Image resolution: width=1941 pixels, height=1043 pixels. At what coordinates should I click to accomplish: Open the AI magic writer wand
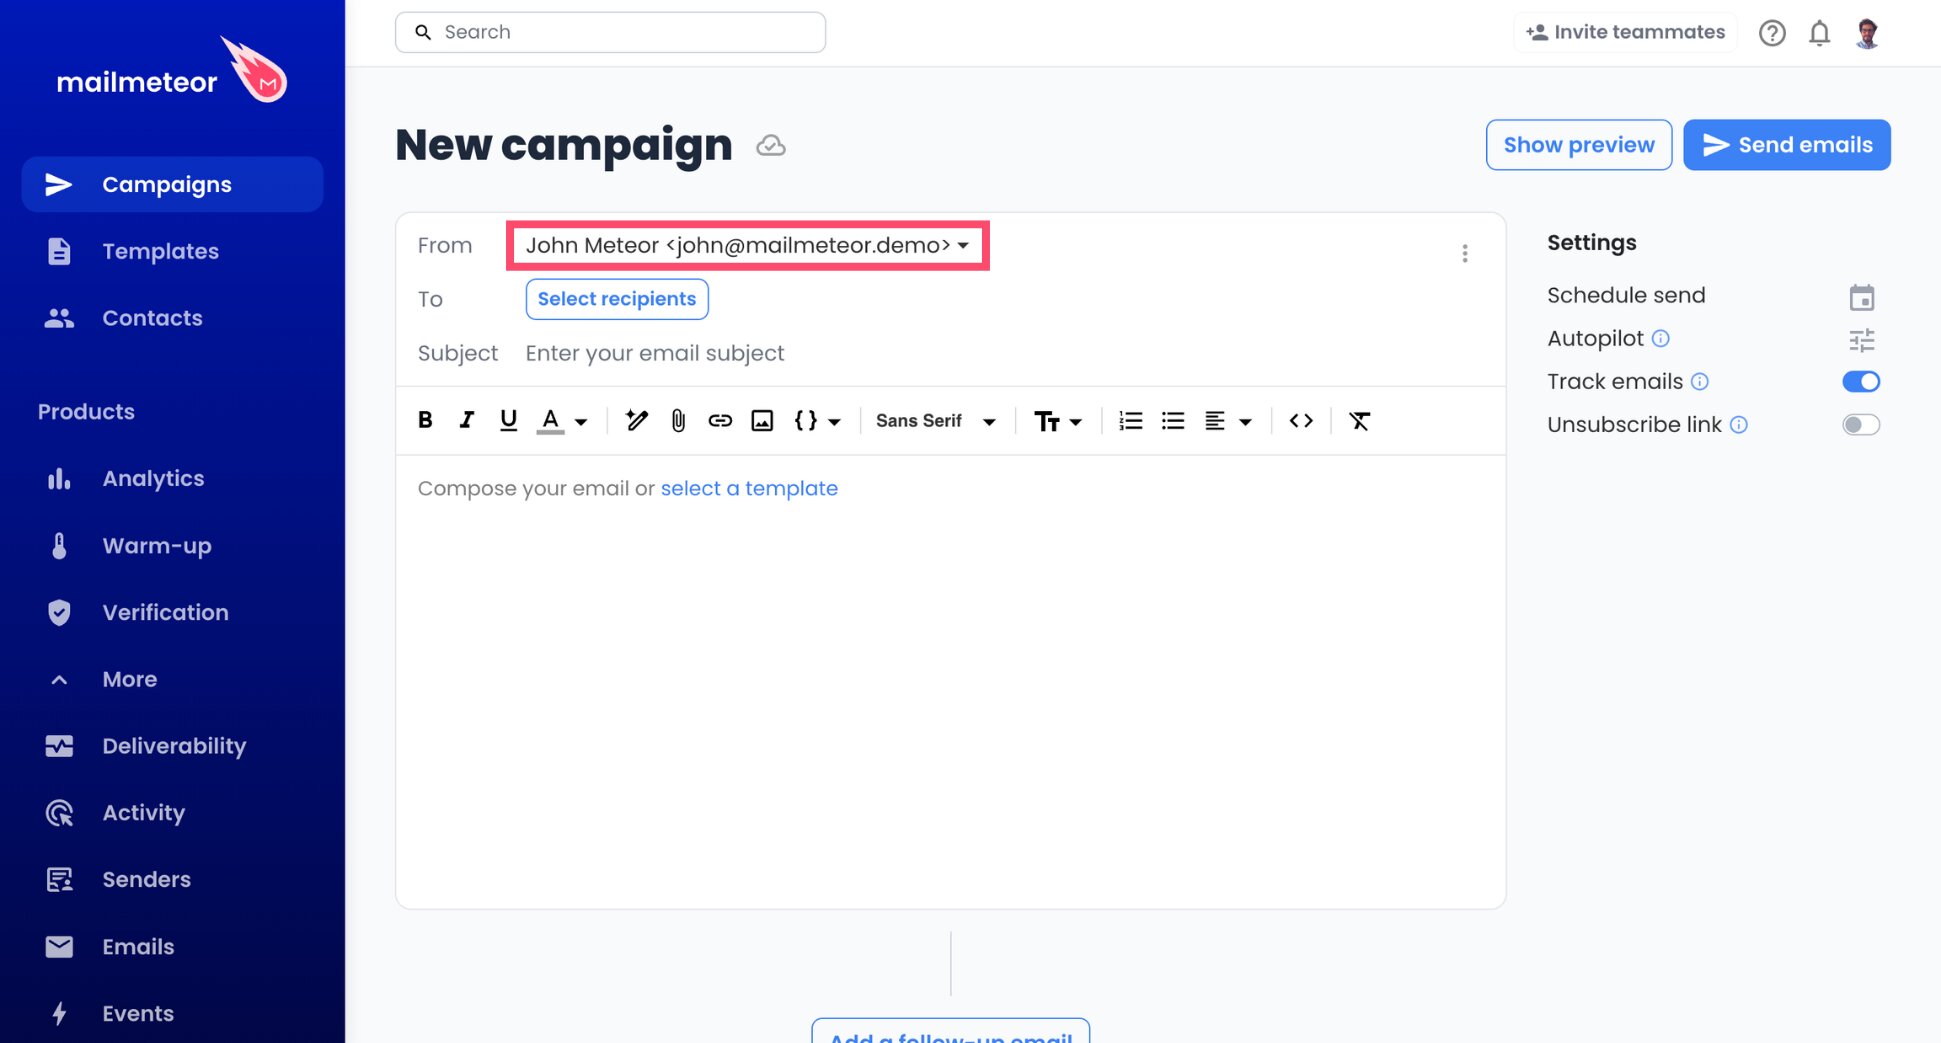click(637, 421)
